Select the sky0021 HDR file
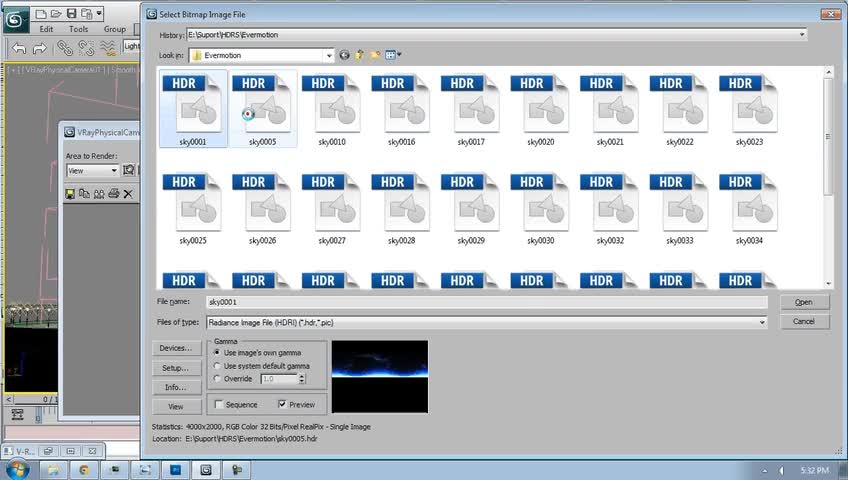Image resolution: width=848 pixels, height=480 pixels. (610, 111)
